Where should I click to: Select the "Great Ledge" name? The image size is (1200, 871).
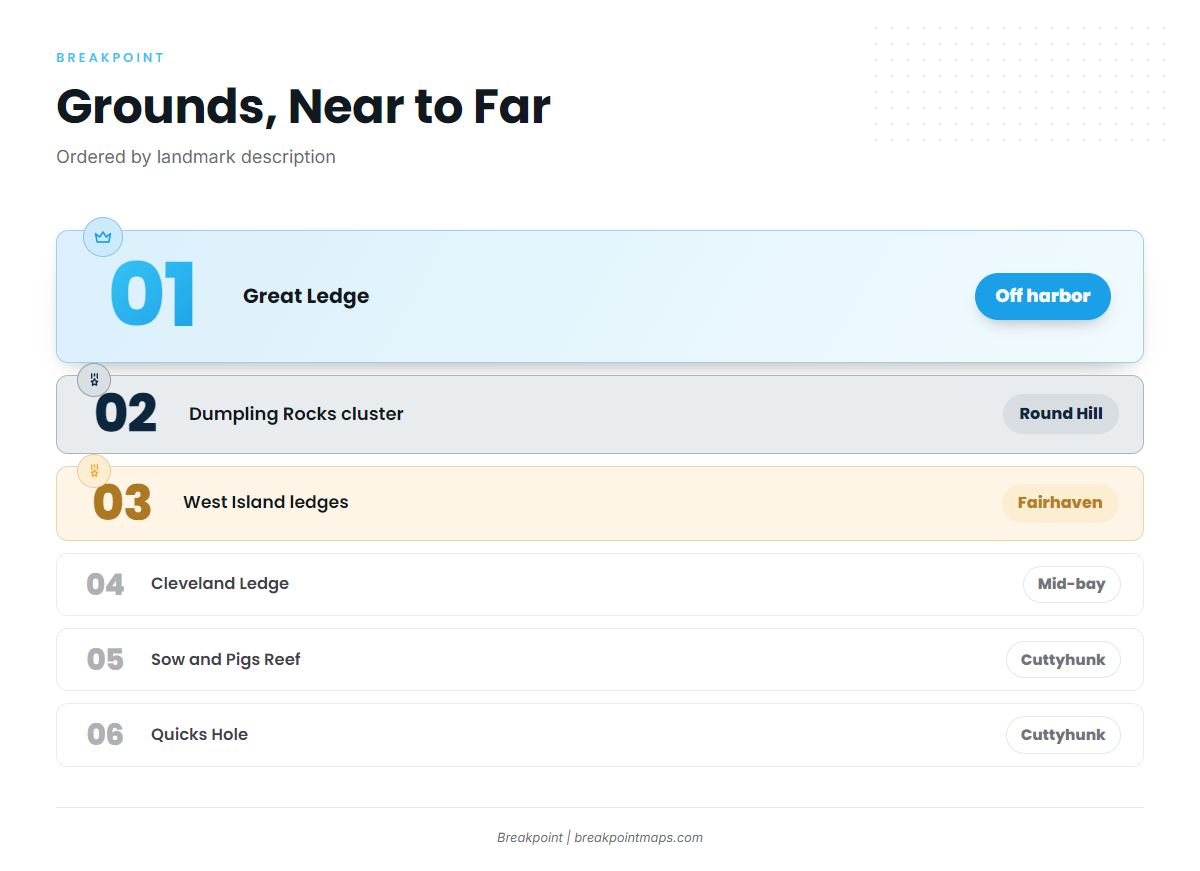(306, 296)
